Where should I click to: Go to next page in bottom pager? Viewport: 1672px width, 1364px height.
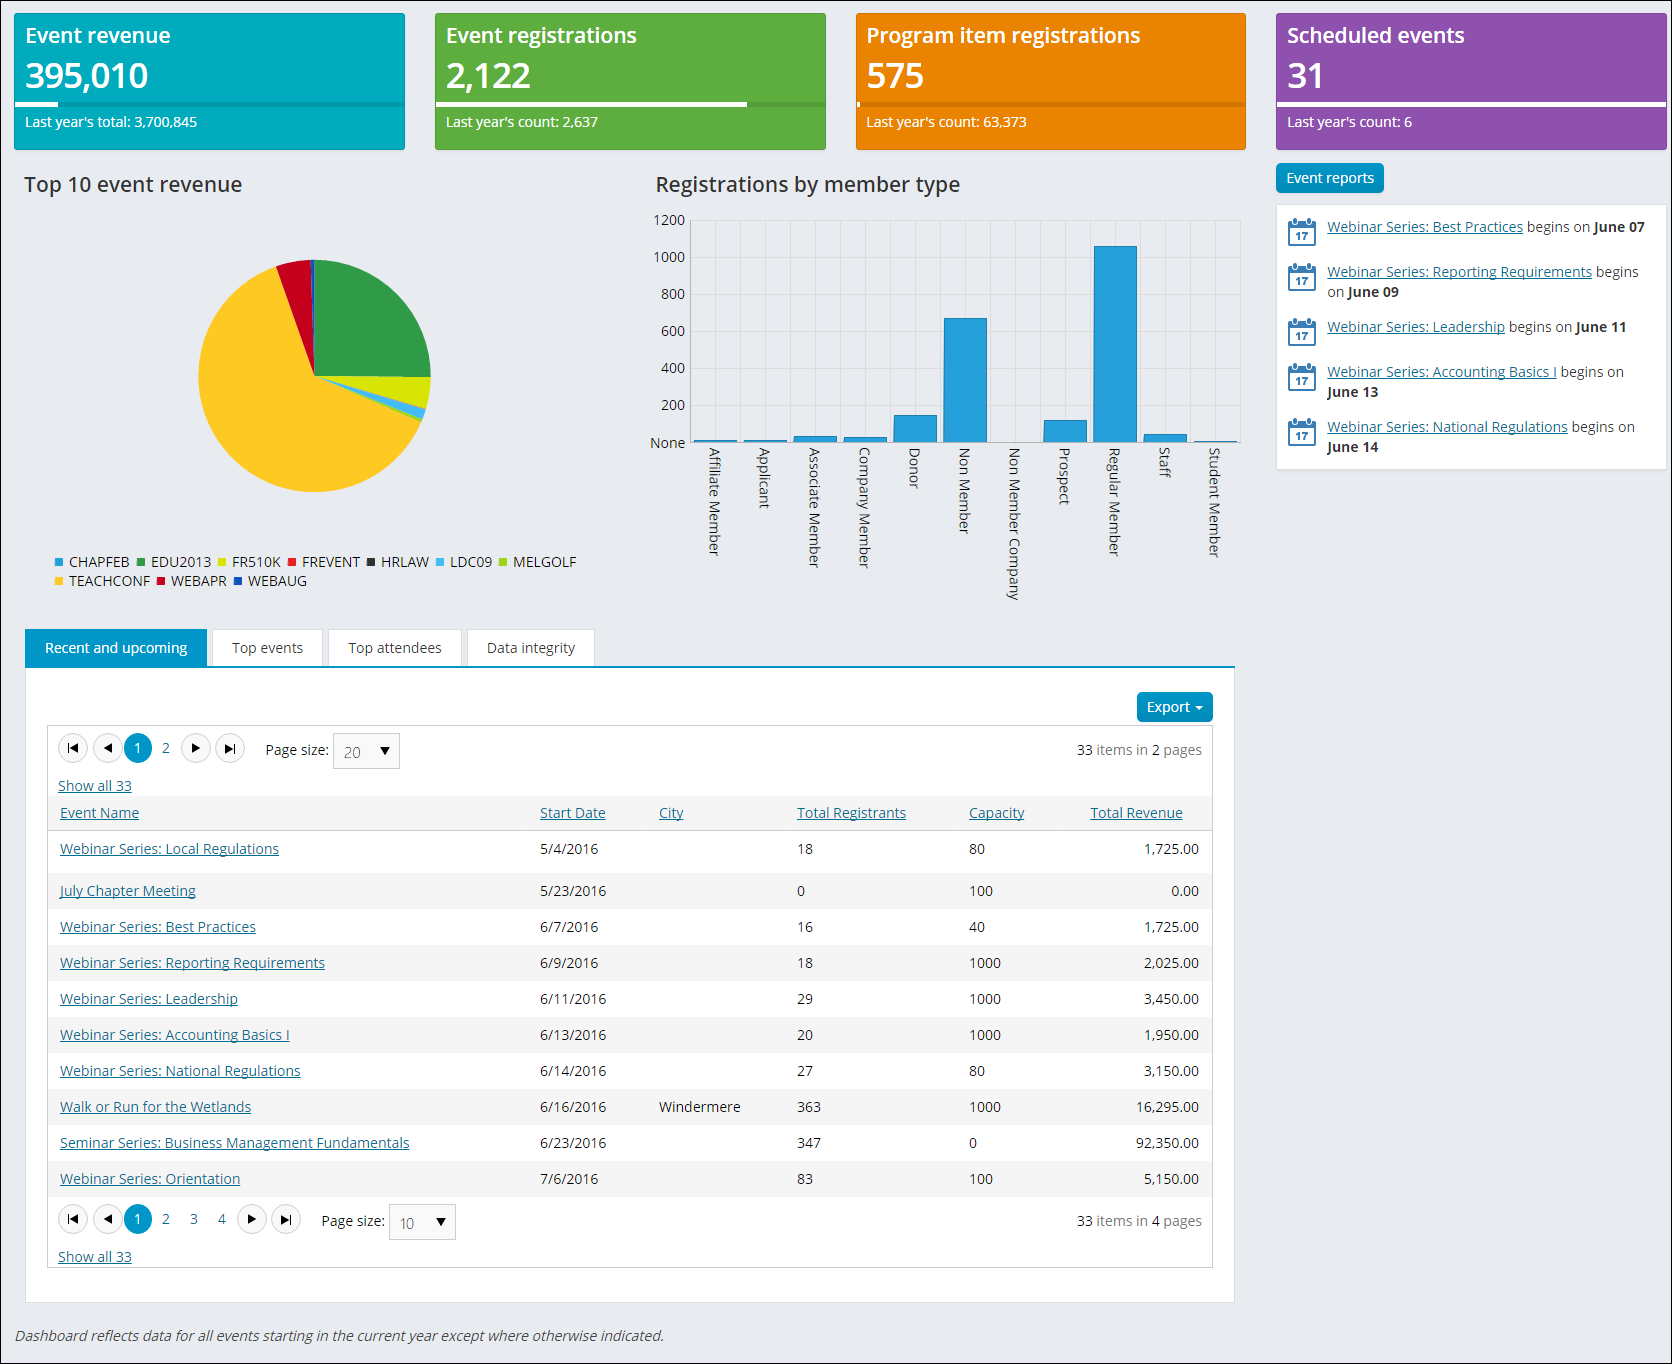[x=252, y=1219]
